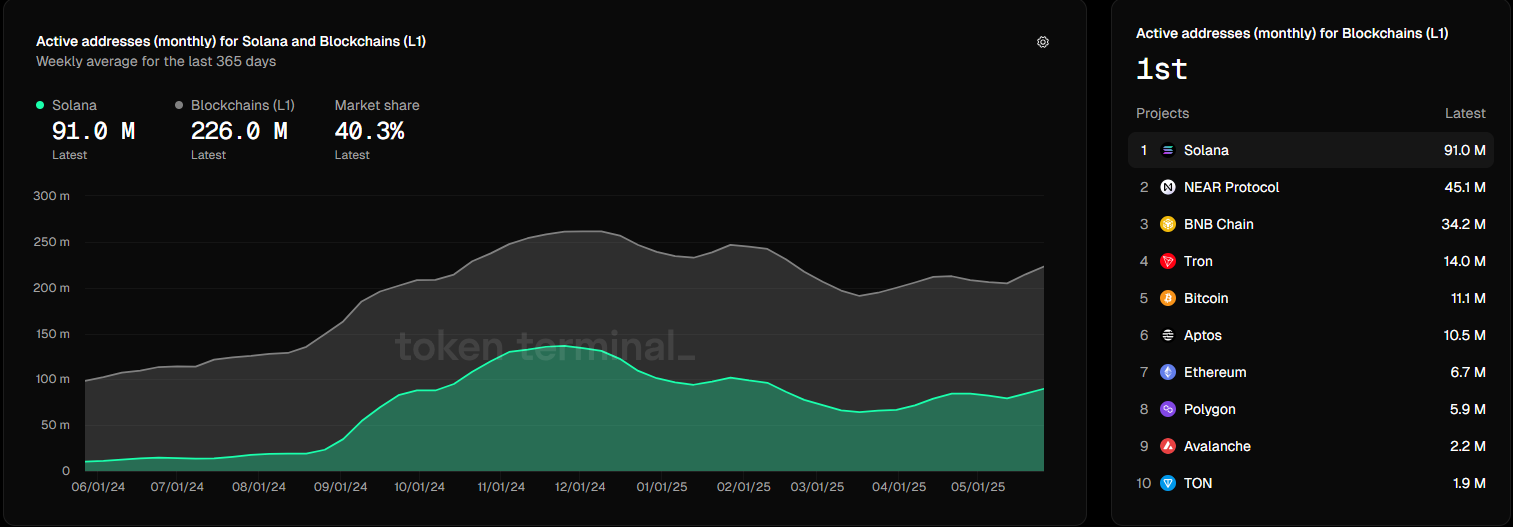
Task: Open the Aptos project link
Action: (x=1203, y=335)
